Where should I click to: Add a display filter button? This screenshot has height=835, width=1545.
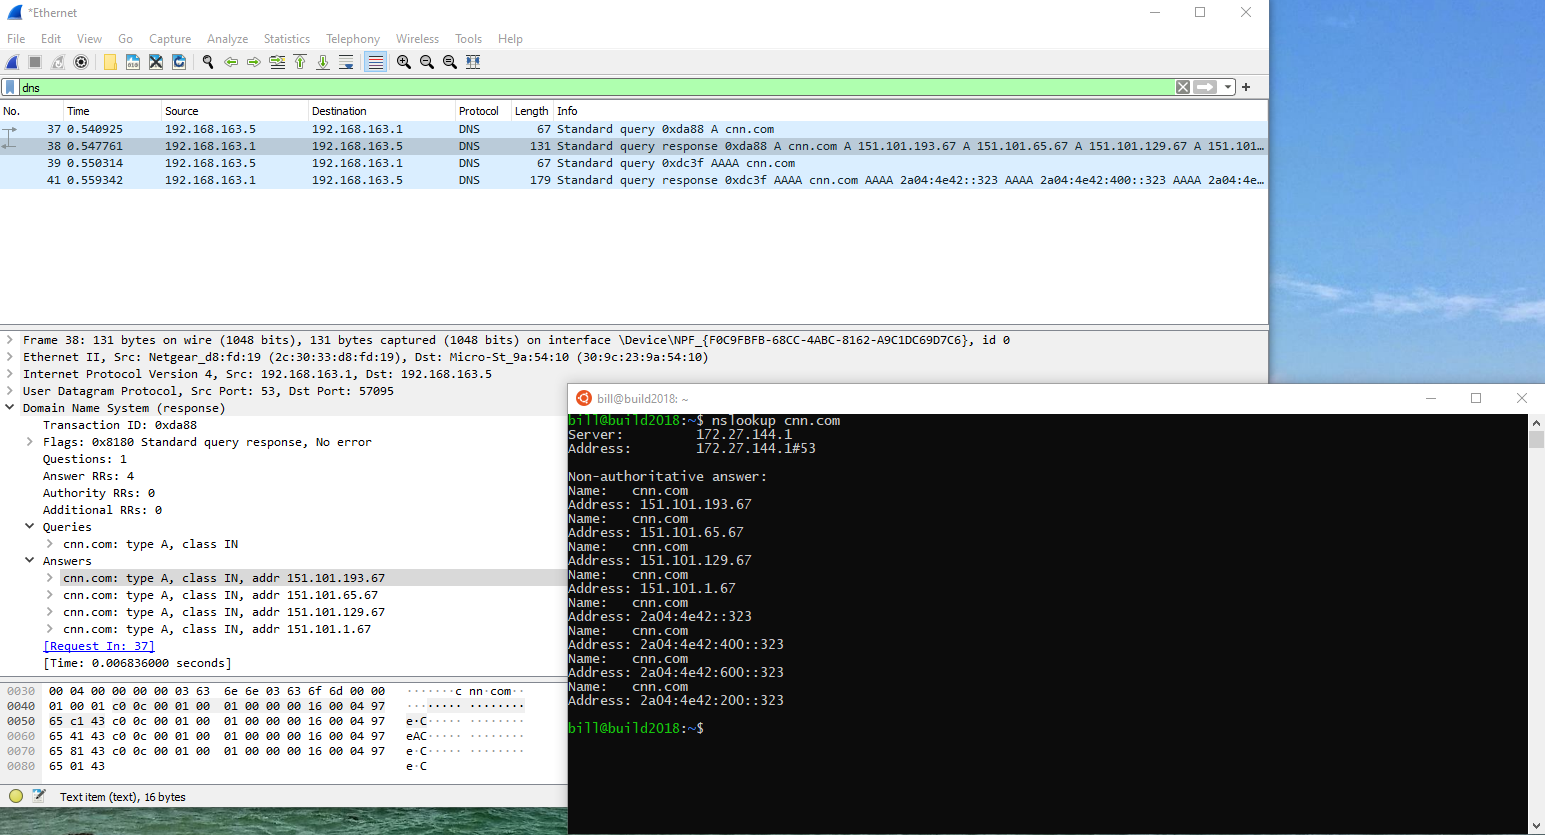click(1246, 87)
